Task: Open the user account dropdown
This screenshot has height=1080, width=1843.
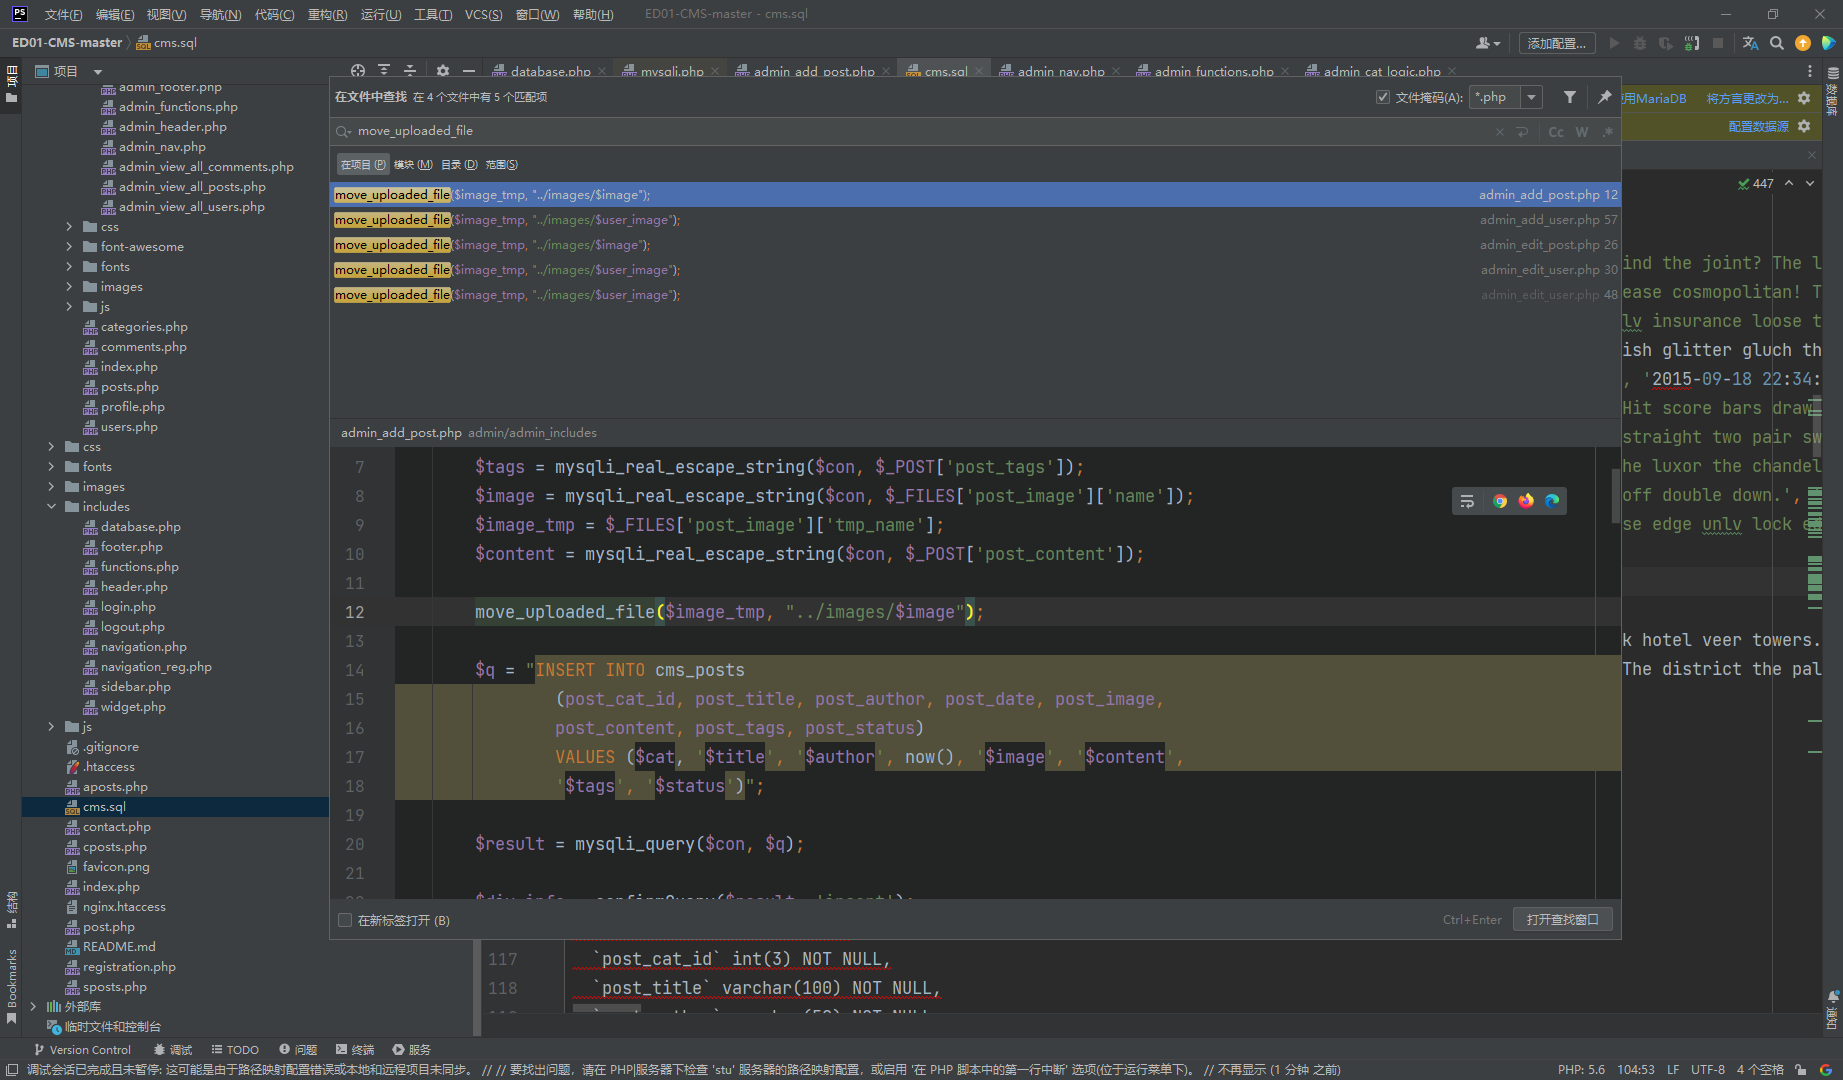Action: tap(1488, 43)
